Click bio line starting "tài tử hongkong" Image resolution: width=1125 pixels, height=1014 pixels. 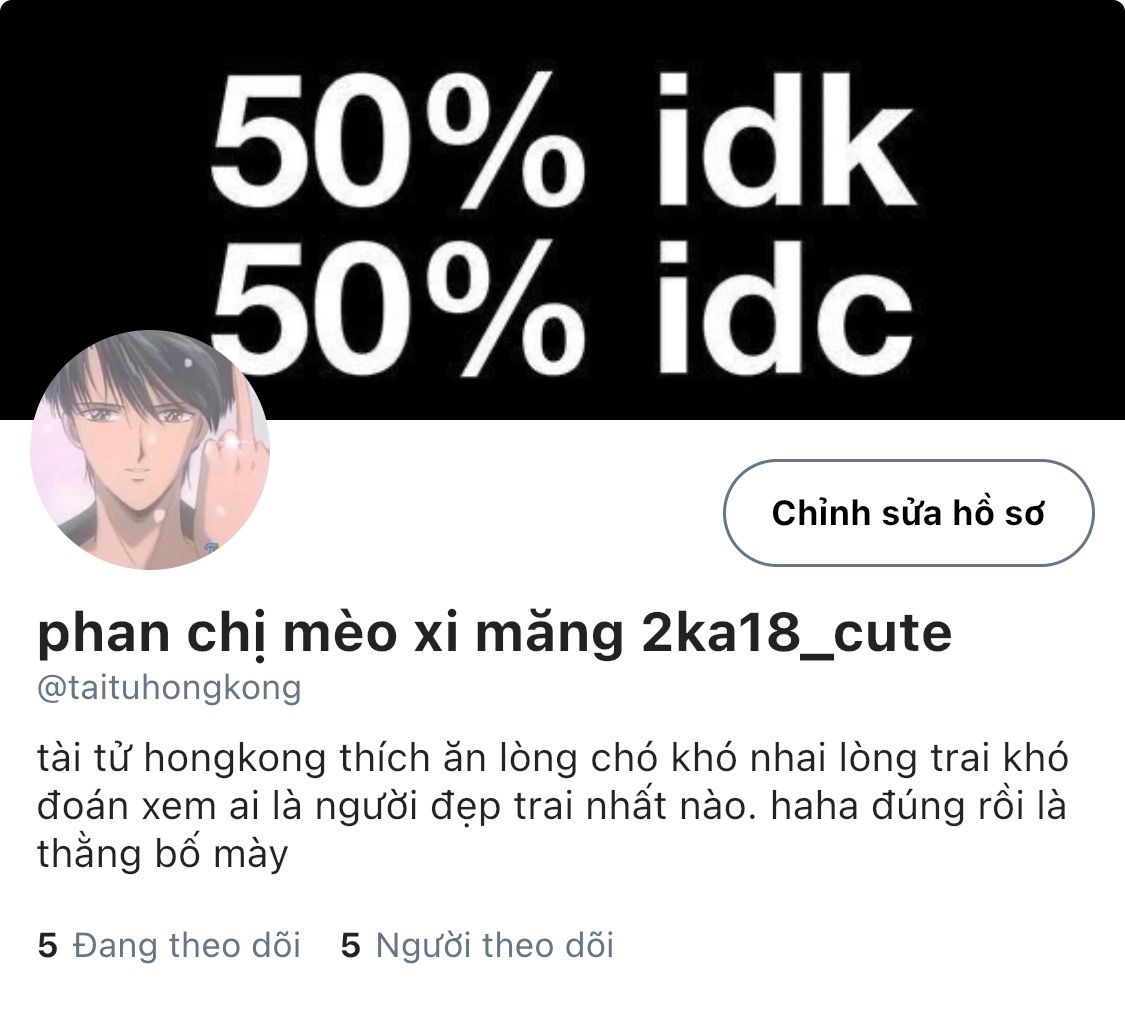(x=552, y=758)
